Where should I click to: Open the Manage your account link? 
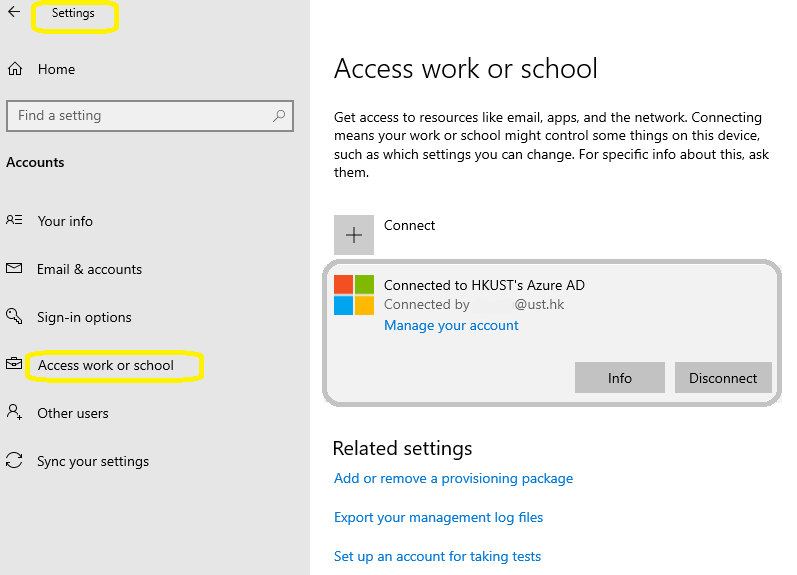coord(451,325)
